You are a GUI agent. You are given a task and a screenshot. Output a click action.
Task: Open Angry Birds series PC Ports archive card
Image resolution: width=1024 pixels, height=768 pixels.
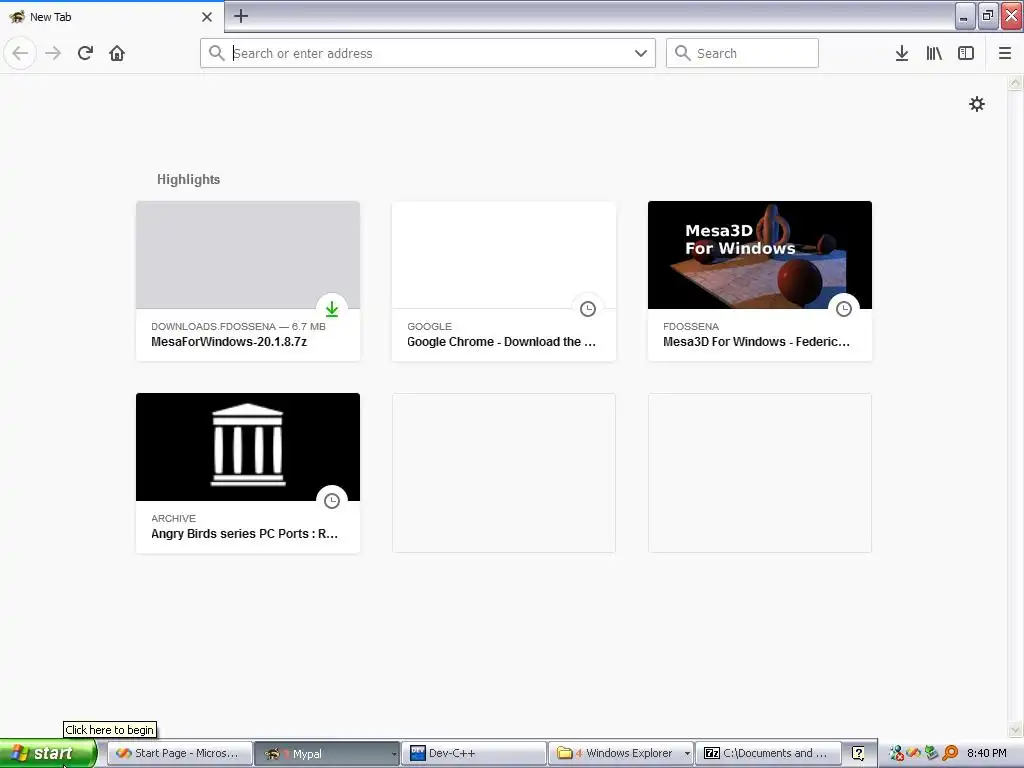coord(248,473)
